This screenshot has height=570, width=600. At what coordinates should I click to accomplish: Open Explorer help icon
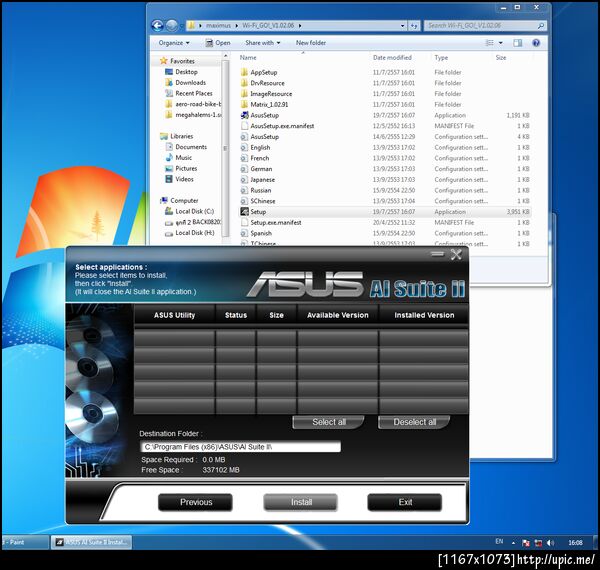point(536,43)
